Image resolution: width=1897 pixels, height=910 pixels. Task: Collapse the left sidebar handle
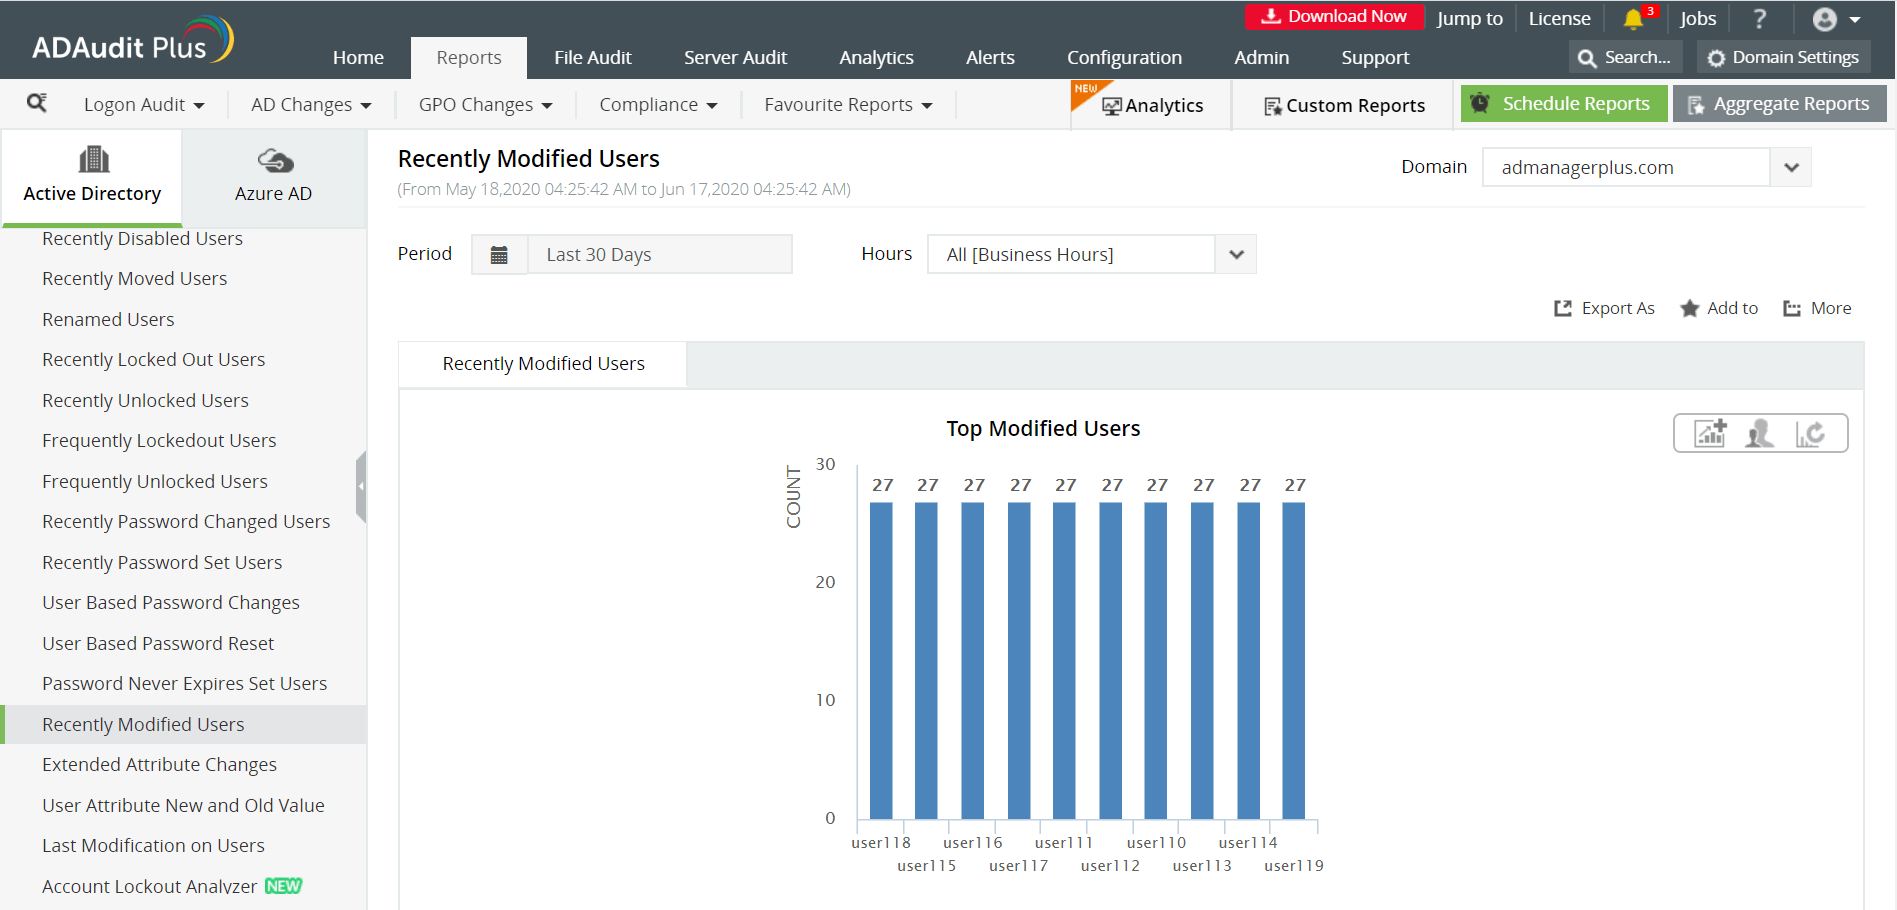(x=361, y=486)
